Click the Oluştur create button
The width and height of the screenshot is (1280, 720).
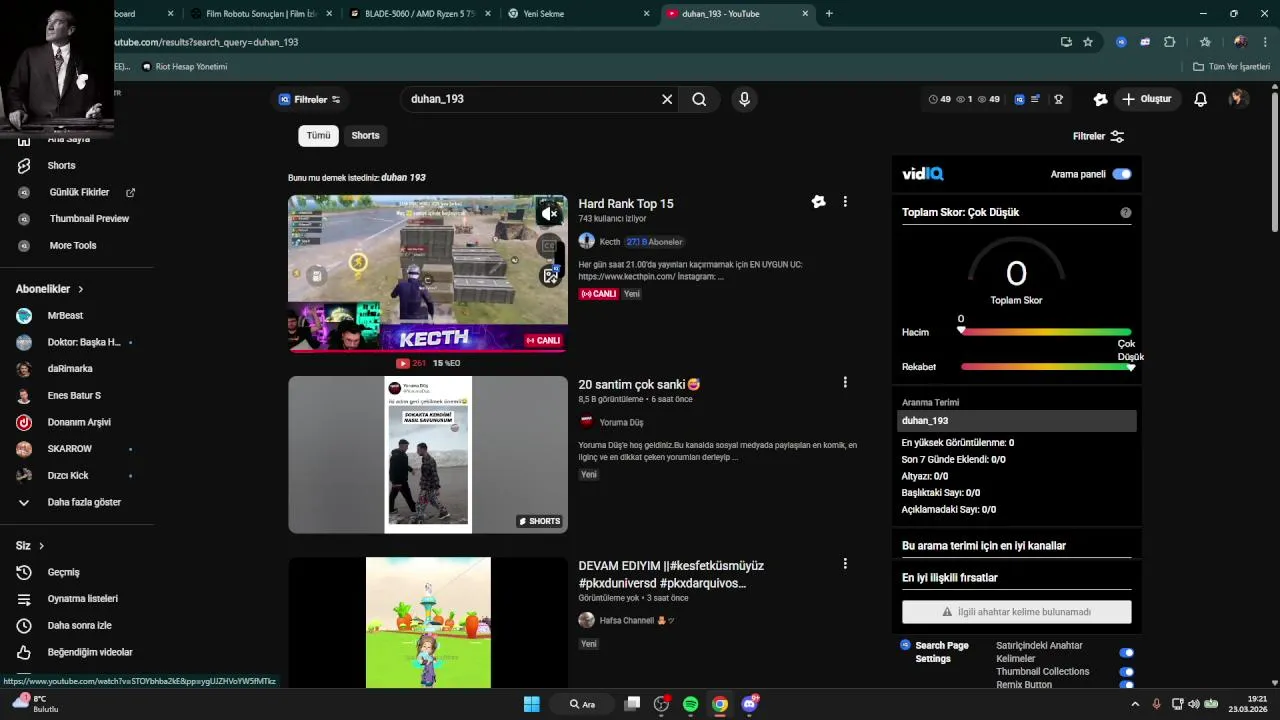[1147, 99]
